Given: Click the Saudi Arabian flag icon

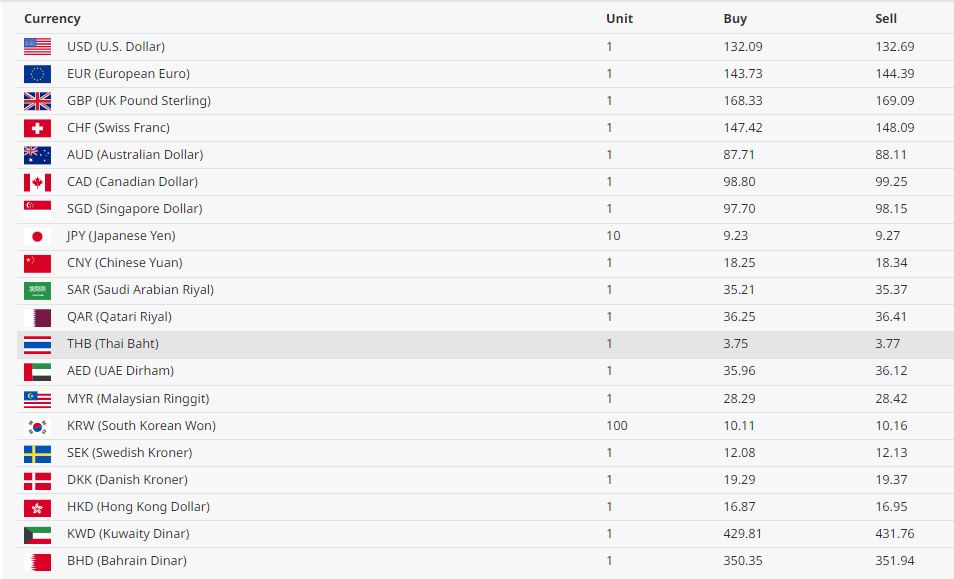Looking at the screenshot, I should point(37,290).
